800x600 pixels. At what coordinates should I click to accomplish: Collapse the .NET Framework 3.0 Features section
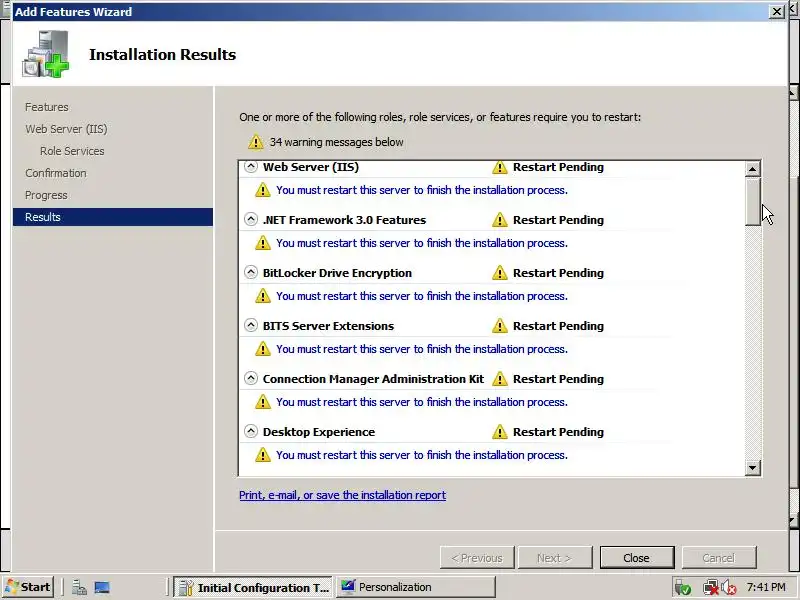point(251,219)
